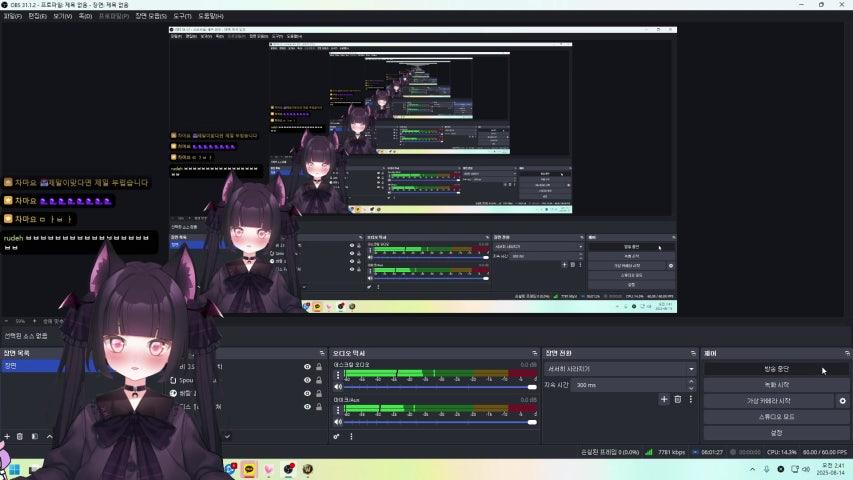Increase transition duration with up arrow
The width and height of the screenshot is (853, 480).
point(691,382)
